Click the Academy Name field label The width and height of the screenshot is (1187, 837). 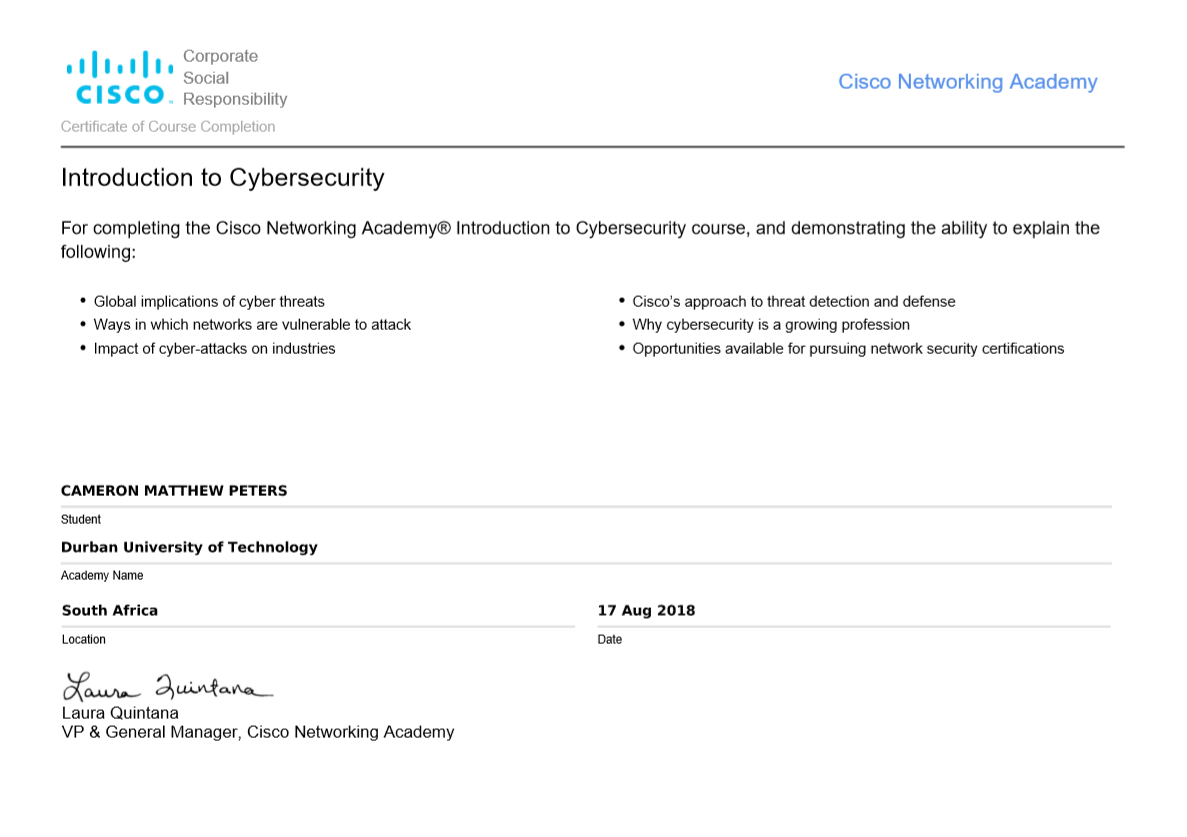coord(102,576)
